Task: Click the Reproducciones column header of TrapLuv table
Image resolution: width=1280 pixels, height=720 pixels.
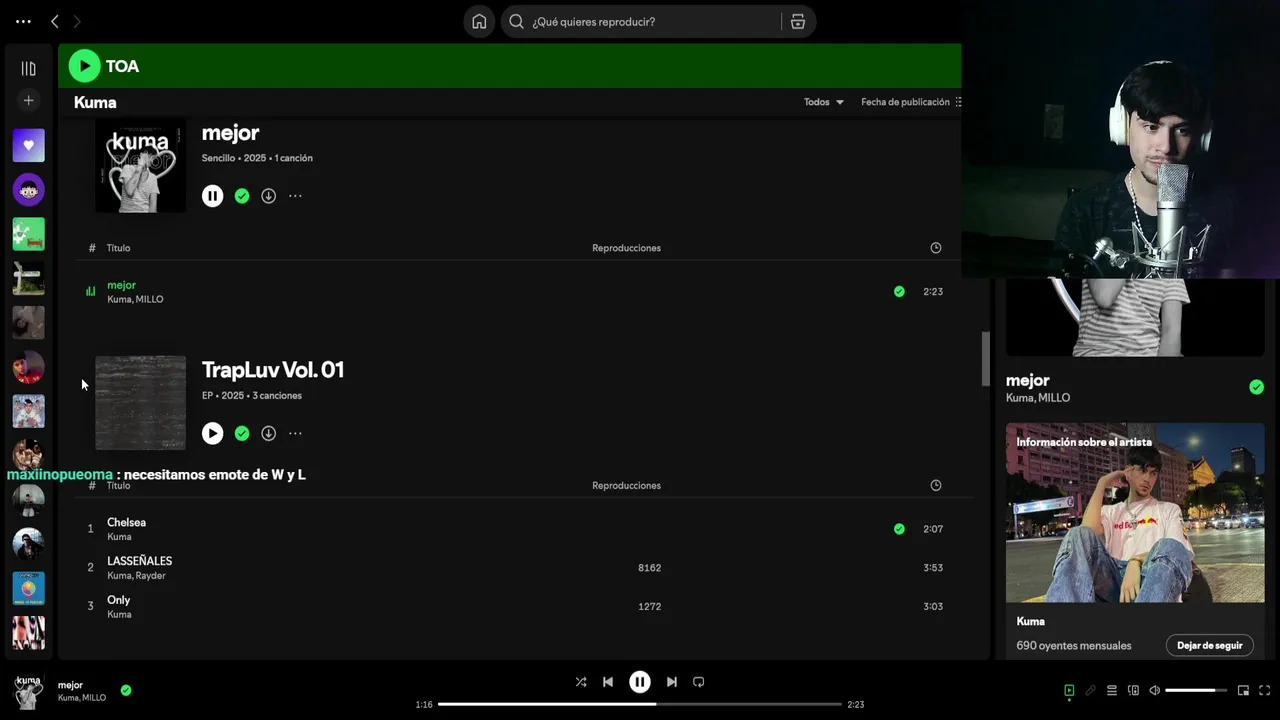Action: (x=626, y=486)
